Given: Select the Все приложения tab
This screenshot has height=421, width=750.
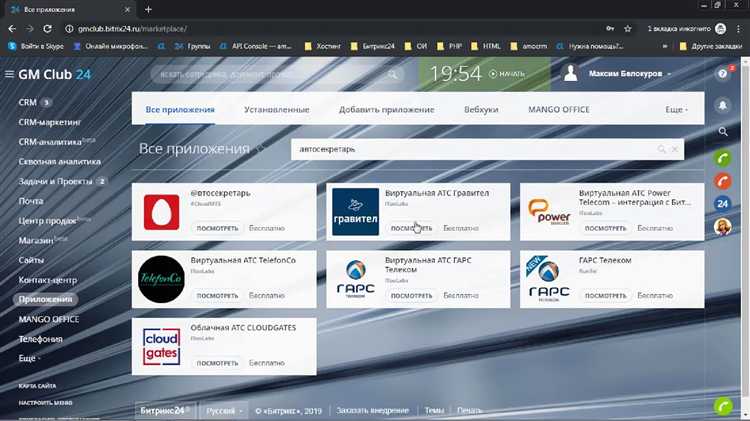Looking at the screenshot, I should 180,110.
